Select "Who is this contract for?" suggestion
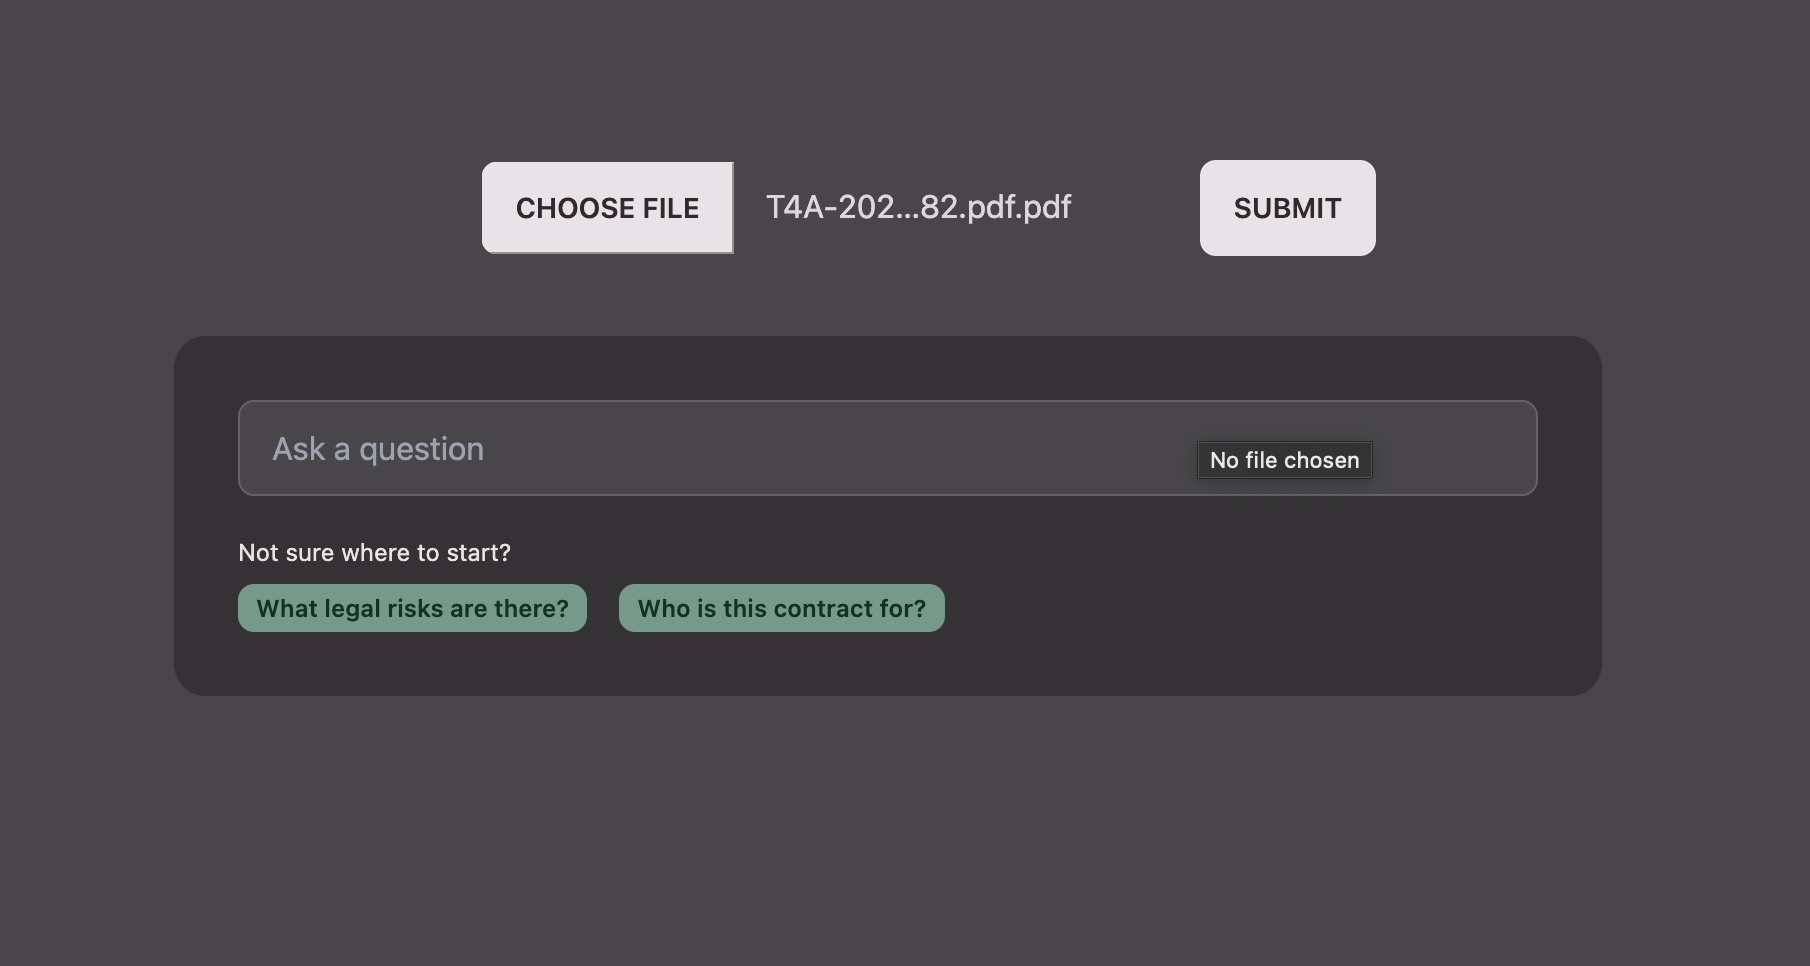The width and height of the screenshot is (1810, 966). pos(782,608)
